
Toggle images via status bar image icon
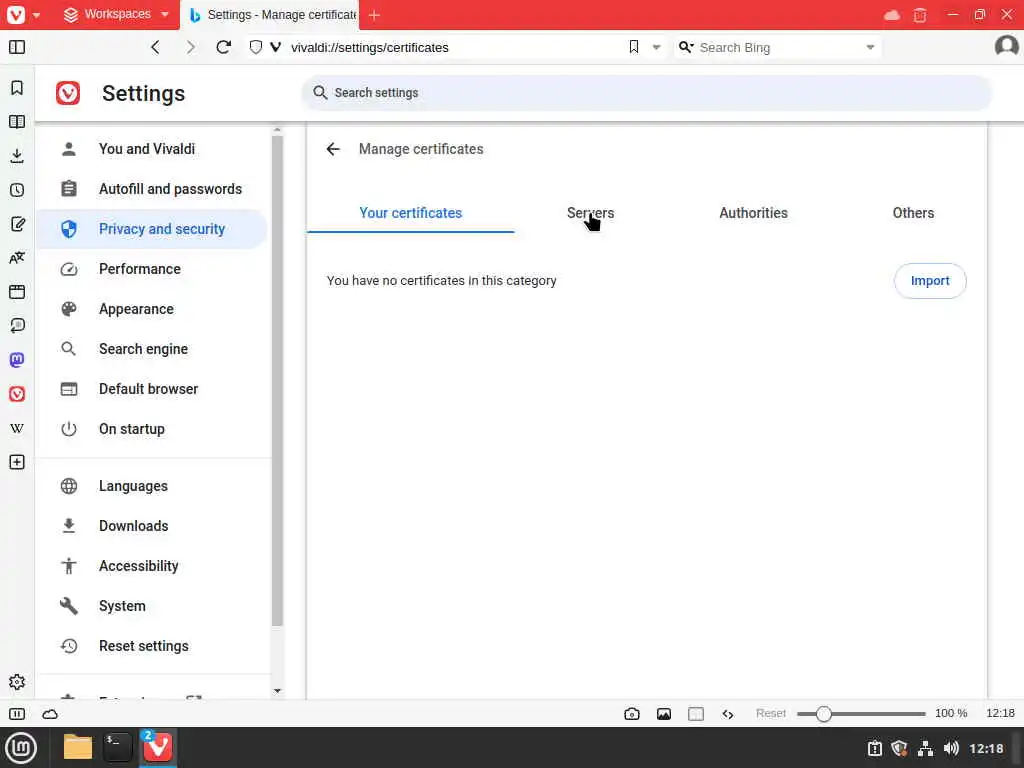click(x=664, y=713)
